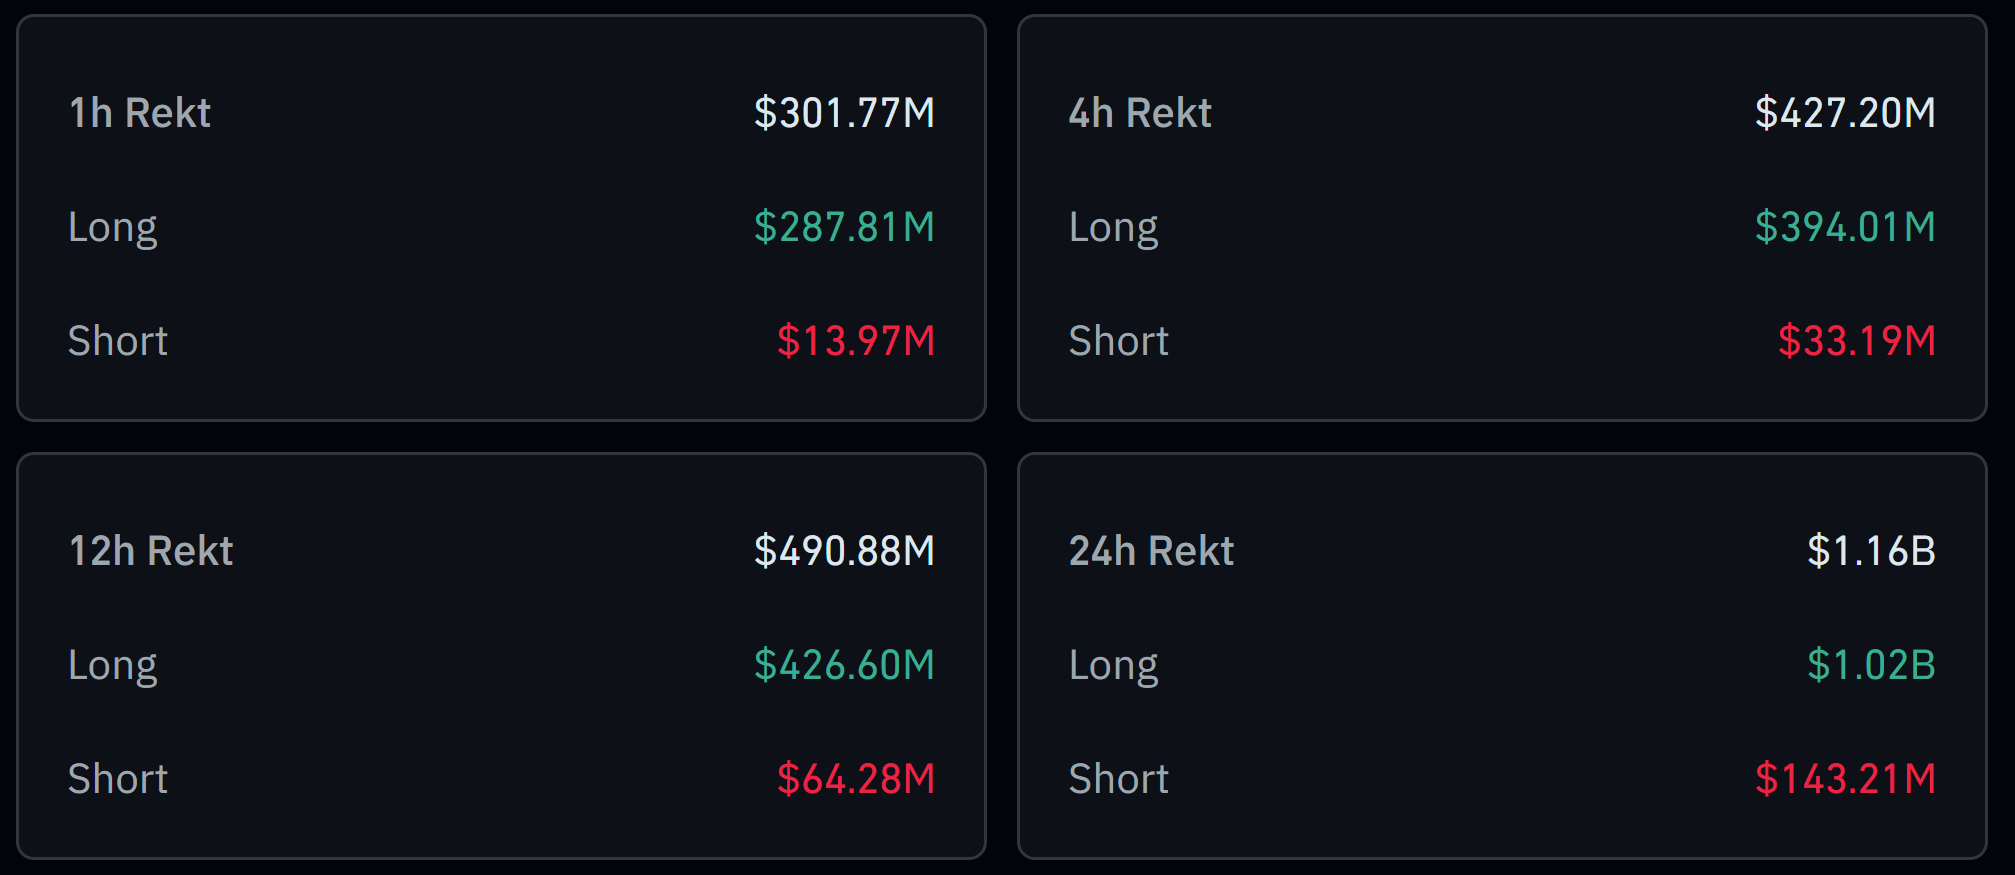This screenshot has height=875, width=2015.
Task: Click the Short label in 24h card
Action: 1119,779
